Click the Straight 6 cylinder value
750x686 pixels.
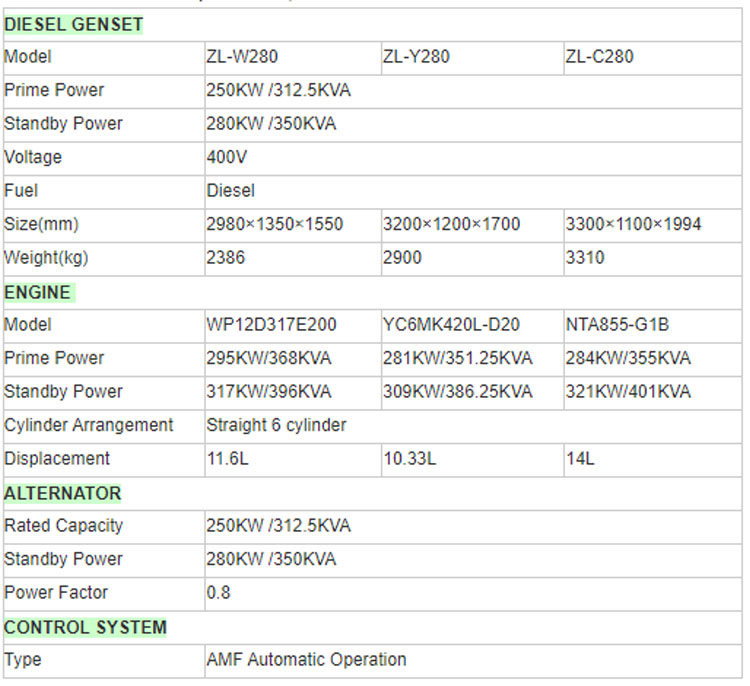276,425
